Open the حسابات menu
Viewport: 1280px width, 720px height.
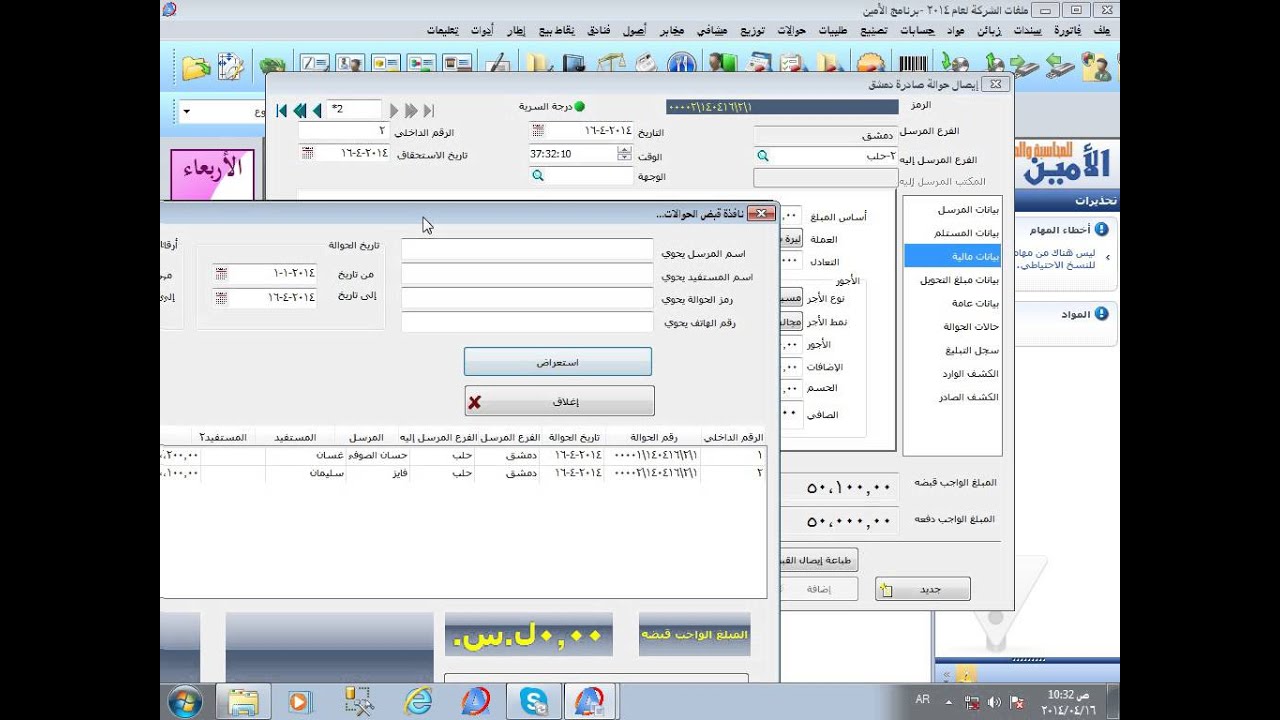917,31
